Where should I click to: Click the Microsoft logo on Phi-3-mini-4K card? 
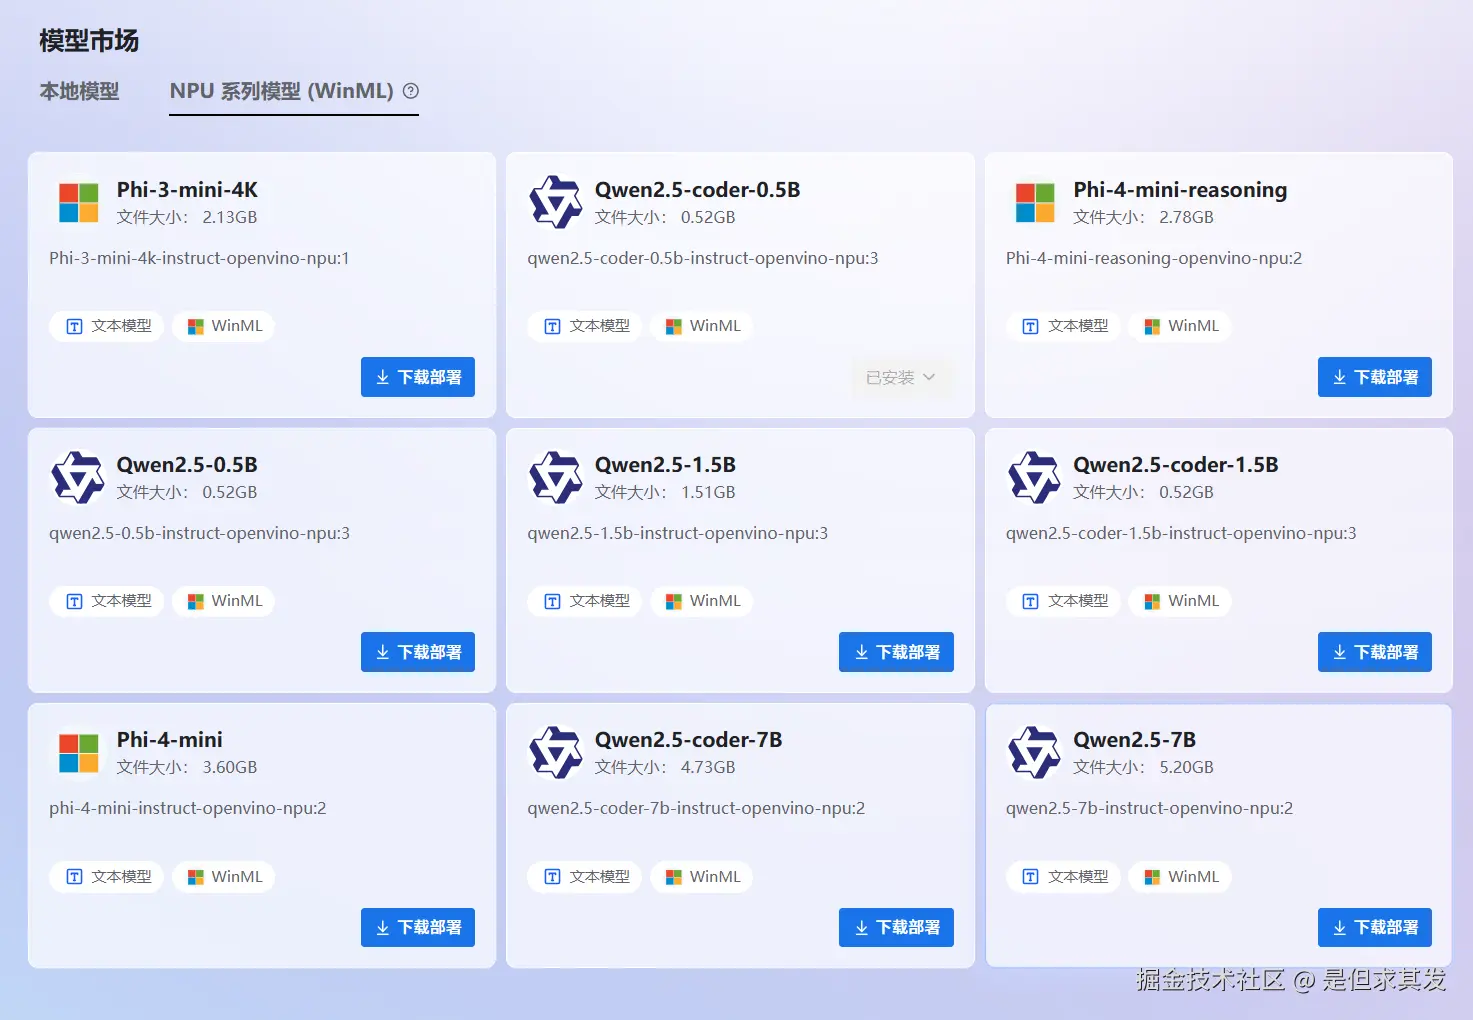[78, 202]
